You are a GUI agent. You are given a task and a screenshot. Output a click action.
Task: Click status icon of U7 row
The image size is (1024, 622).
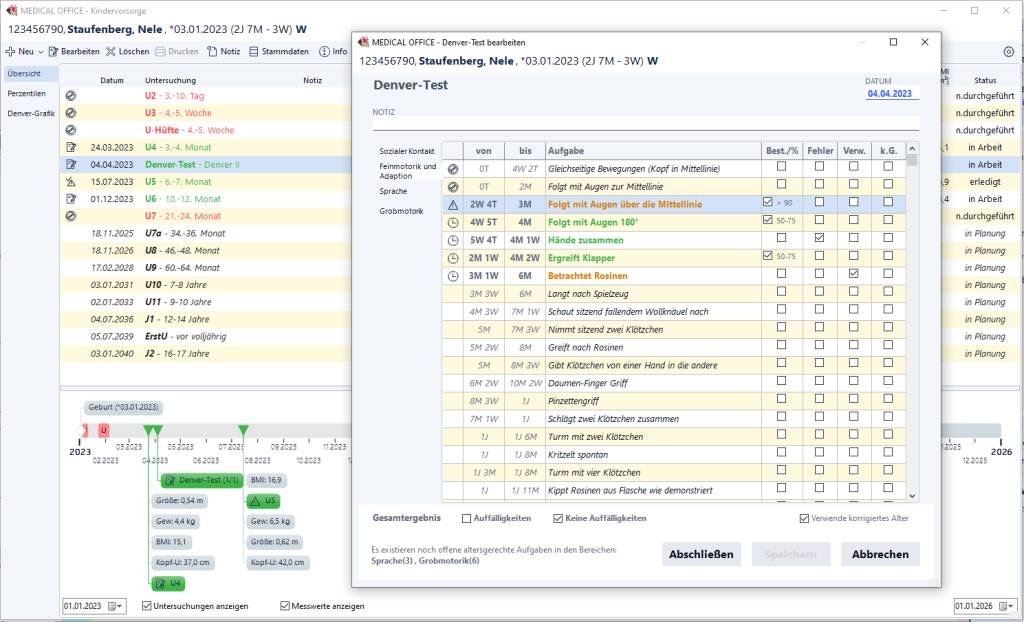pyautogui.click(x=71, y=216)
